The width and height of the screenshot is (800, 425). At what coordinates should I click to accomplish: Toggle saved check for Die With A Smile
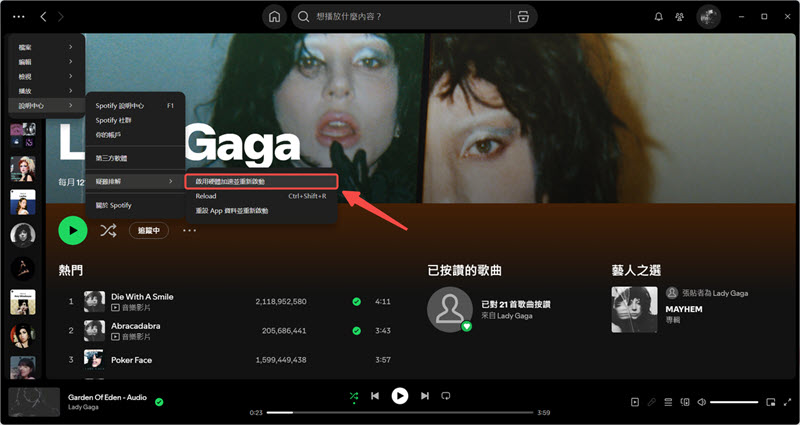(x=357, y=302)
